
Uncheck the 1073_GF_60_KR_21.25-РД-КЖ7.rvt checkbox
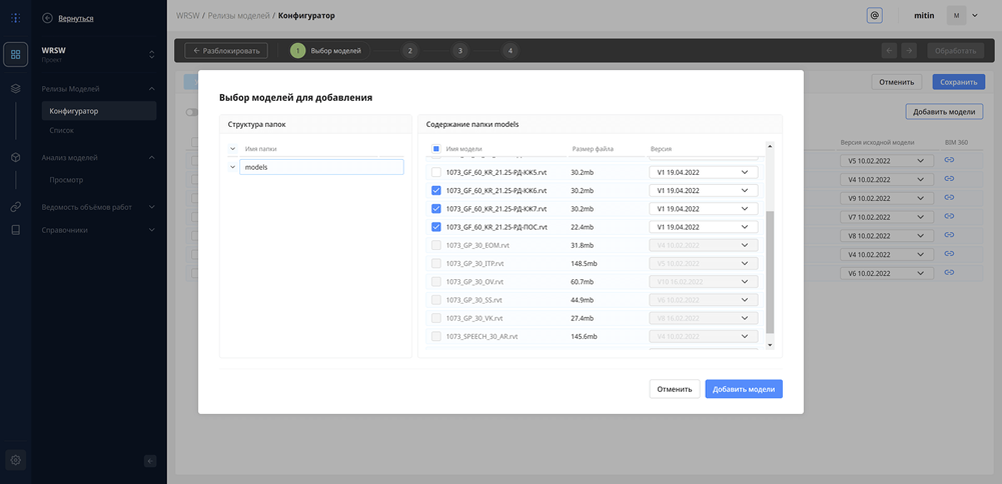point(436,208)
